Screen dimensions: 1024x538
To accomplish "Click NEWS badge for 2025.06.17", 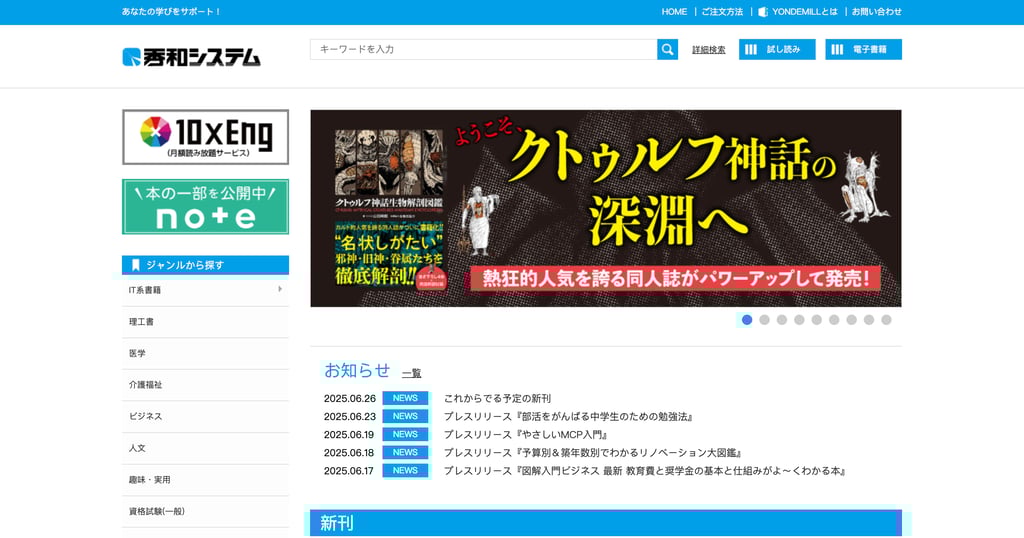I will 405,471.
